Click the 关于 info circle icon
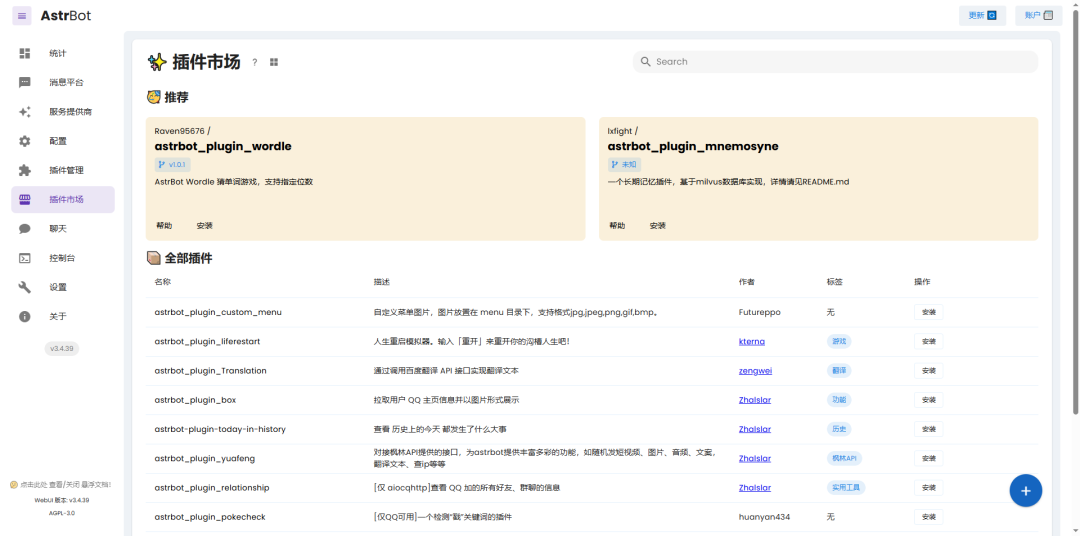Screen dimensions: 1080x536 25,316
